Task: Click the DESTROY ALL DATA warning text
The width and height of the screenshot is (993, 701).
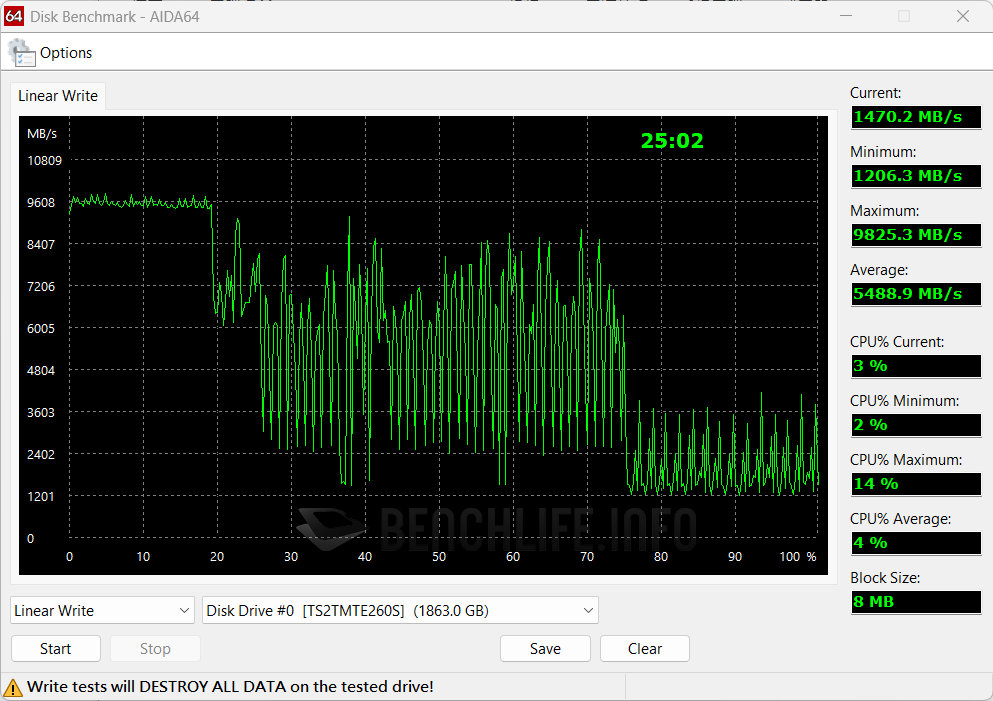Action: 230,686
